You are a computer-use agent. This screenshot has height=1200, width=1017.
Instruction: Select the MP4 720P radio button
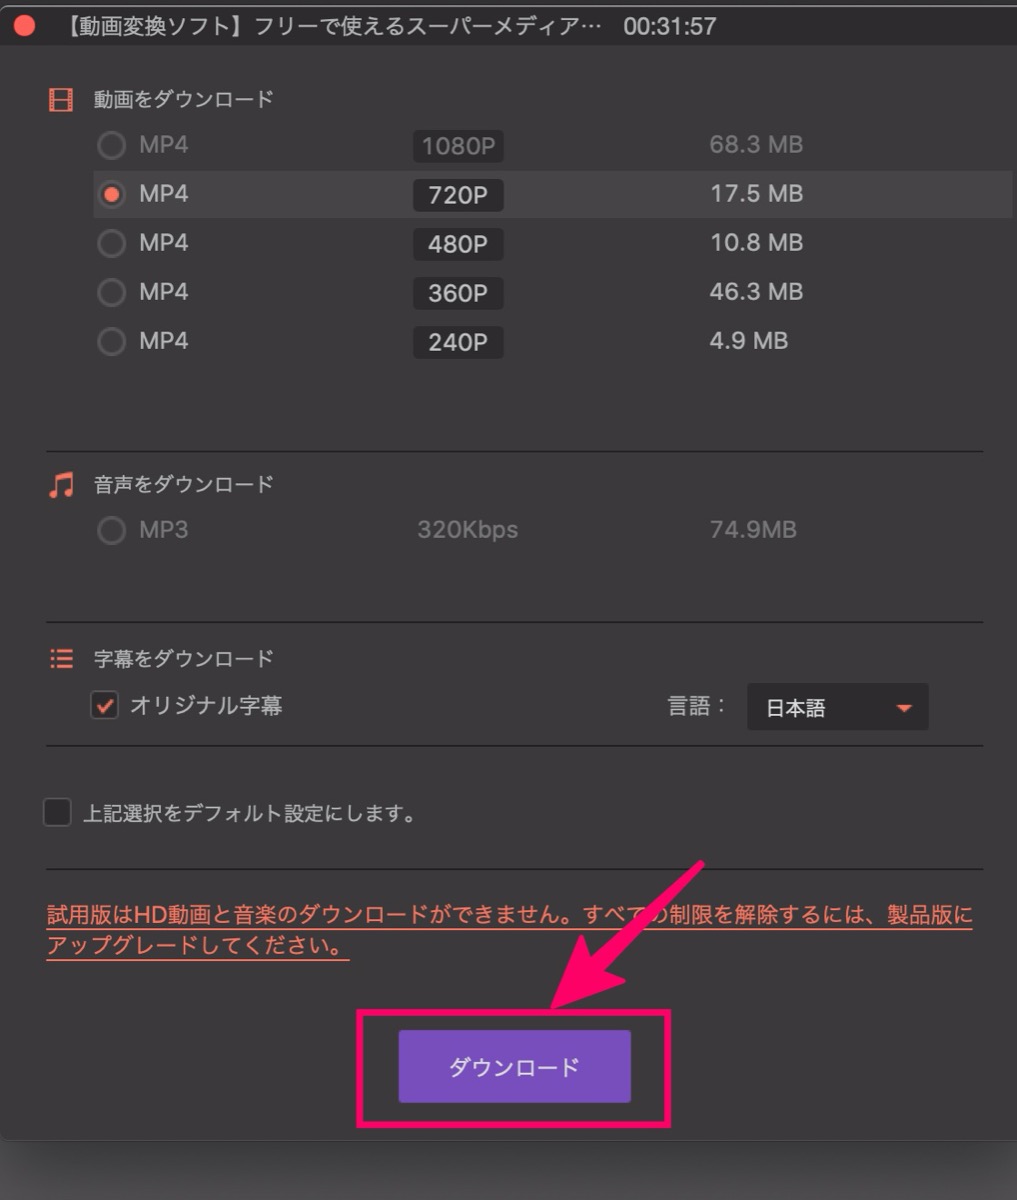(111, 194)
